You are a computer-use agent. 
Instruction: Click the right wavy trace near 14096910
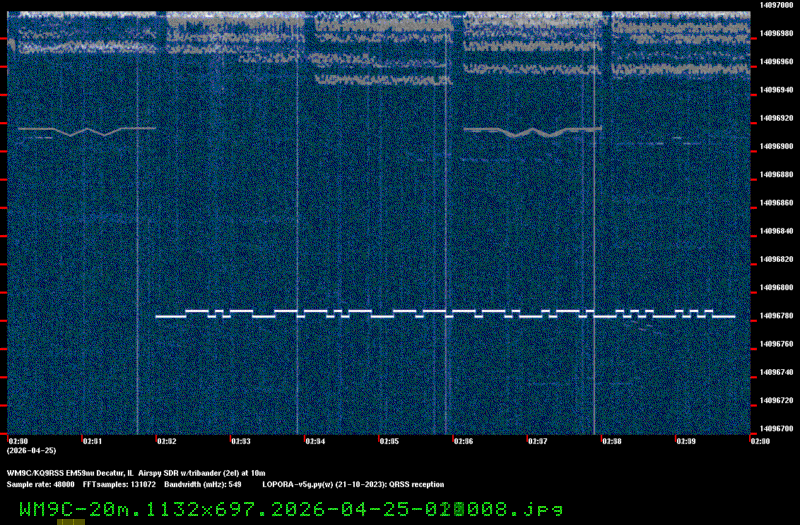click(x=532, y=130)
